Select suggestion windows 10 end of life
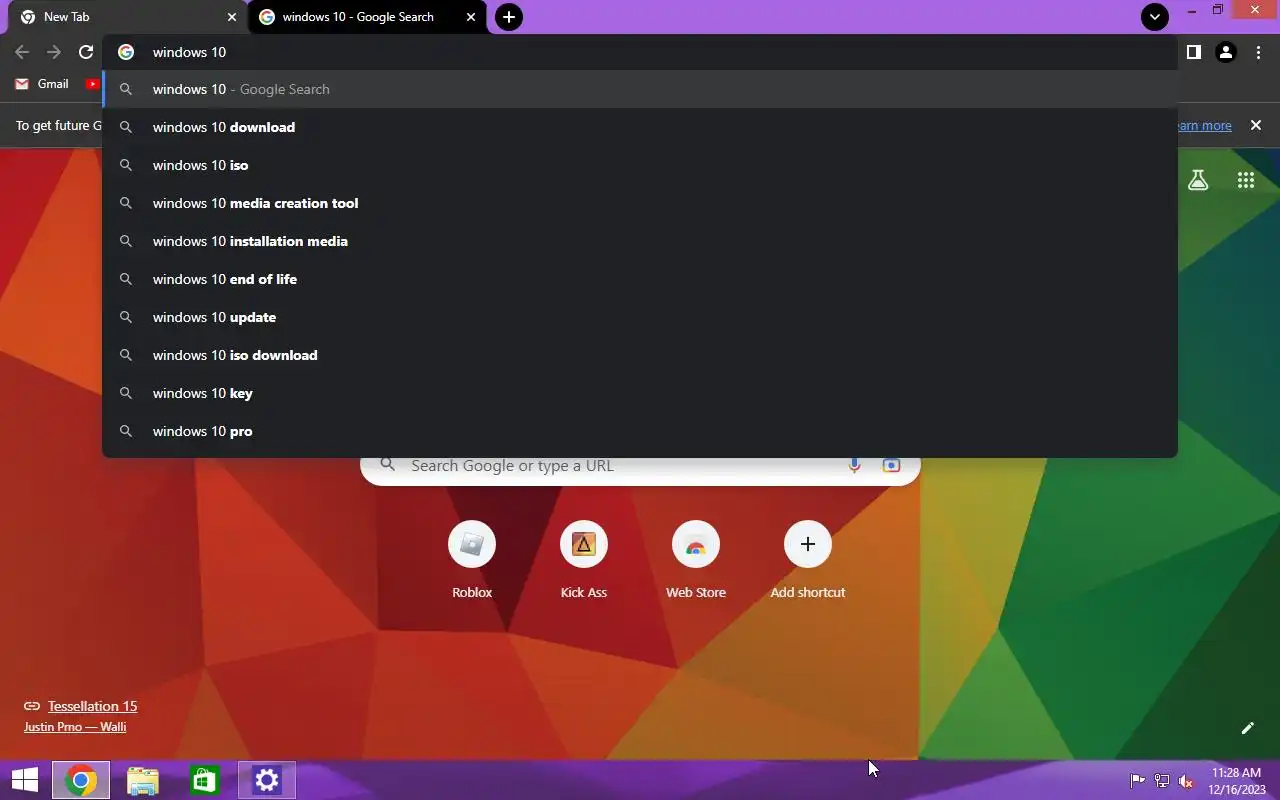This screenshot has width=1280, height=800. (x=640, y=279)
